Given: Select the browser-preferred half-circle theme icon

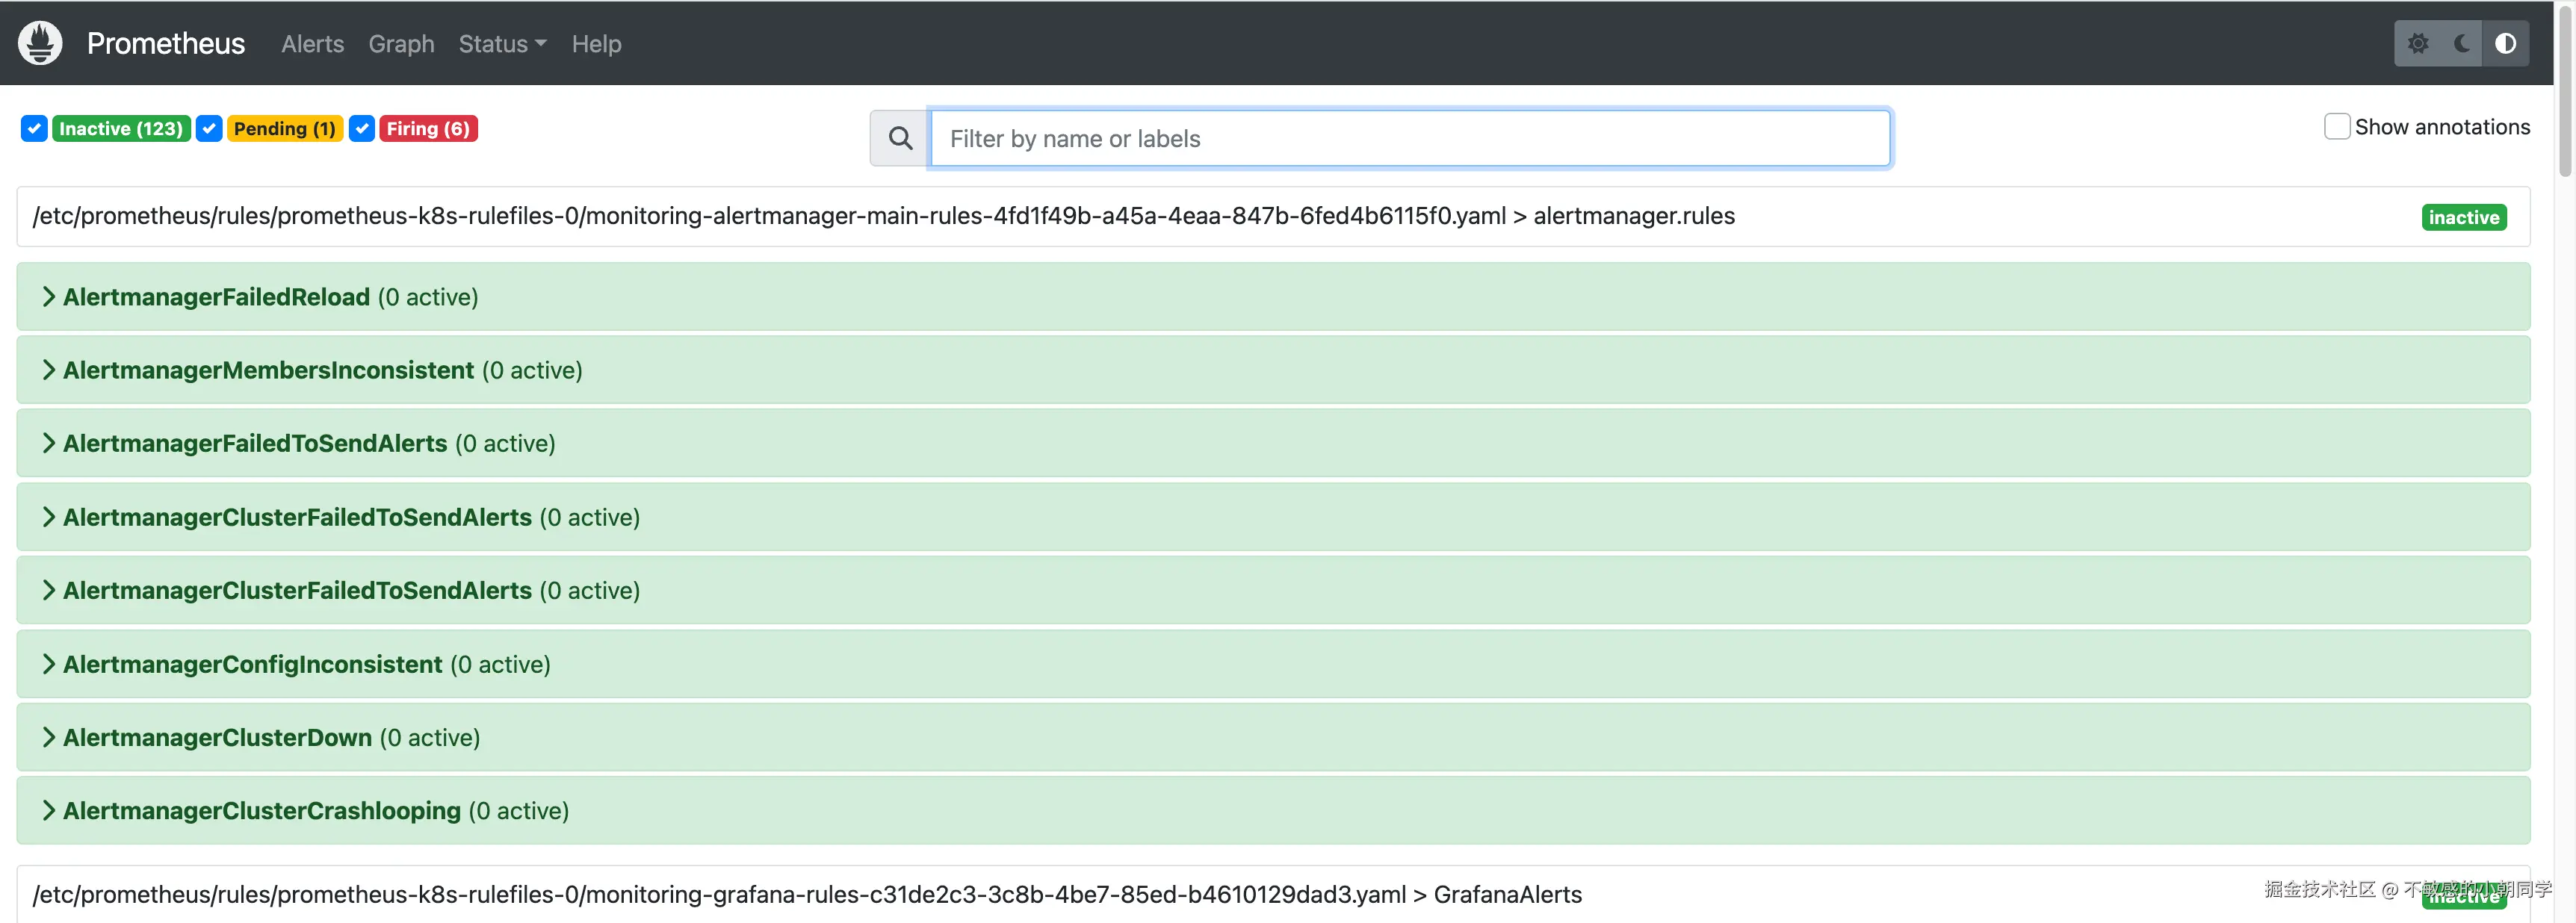Looking at the screenshot, I should (2505, 43).
